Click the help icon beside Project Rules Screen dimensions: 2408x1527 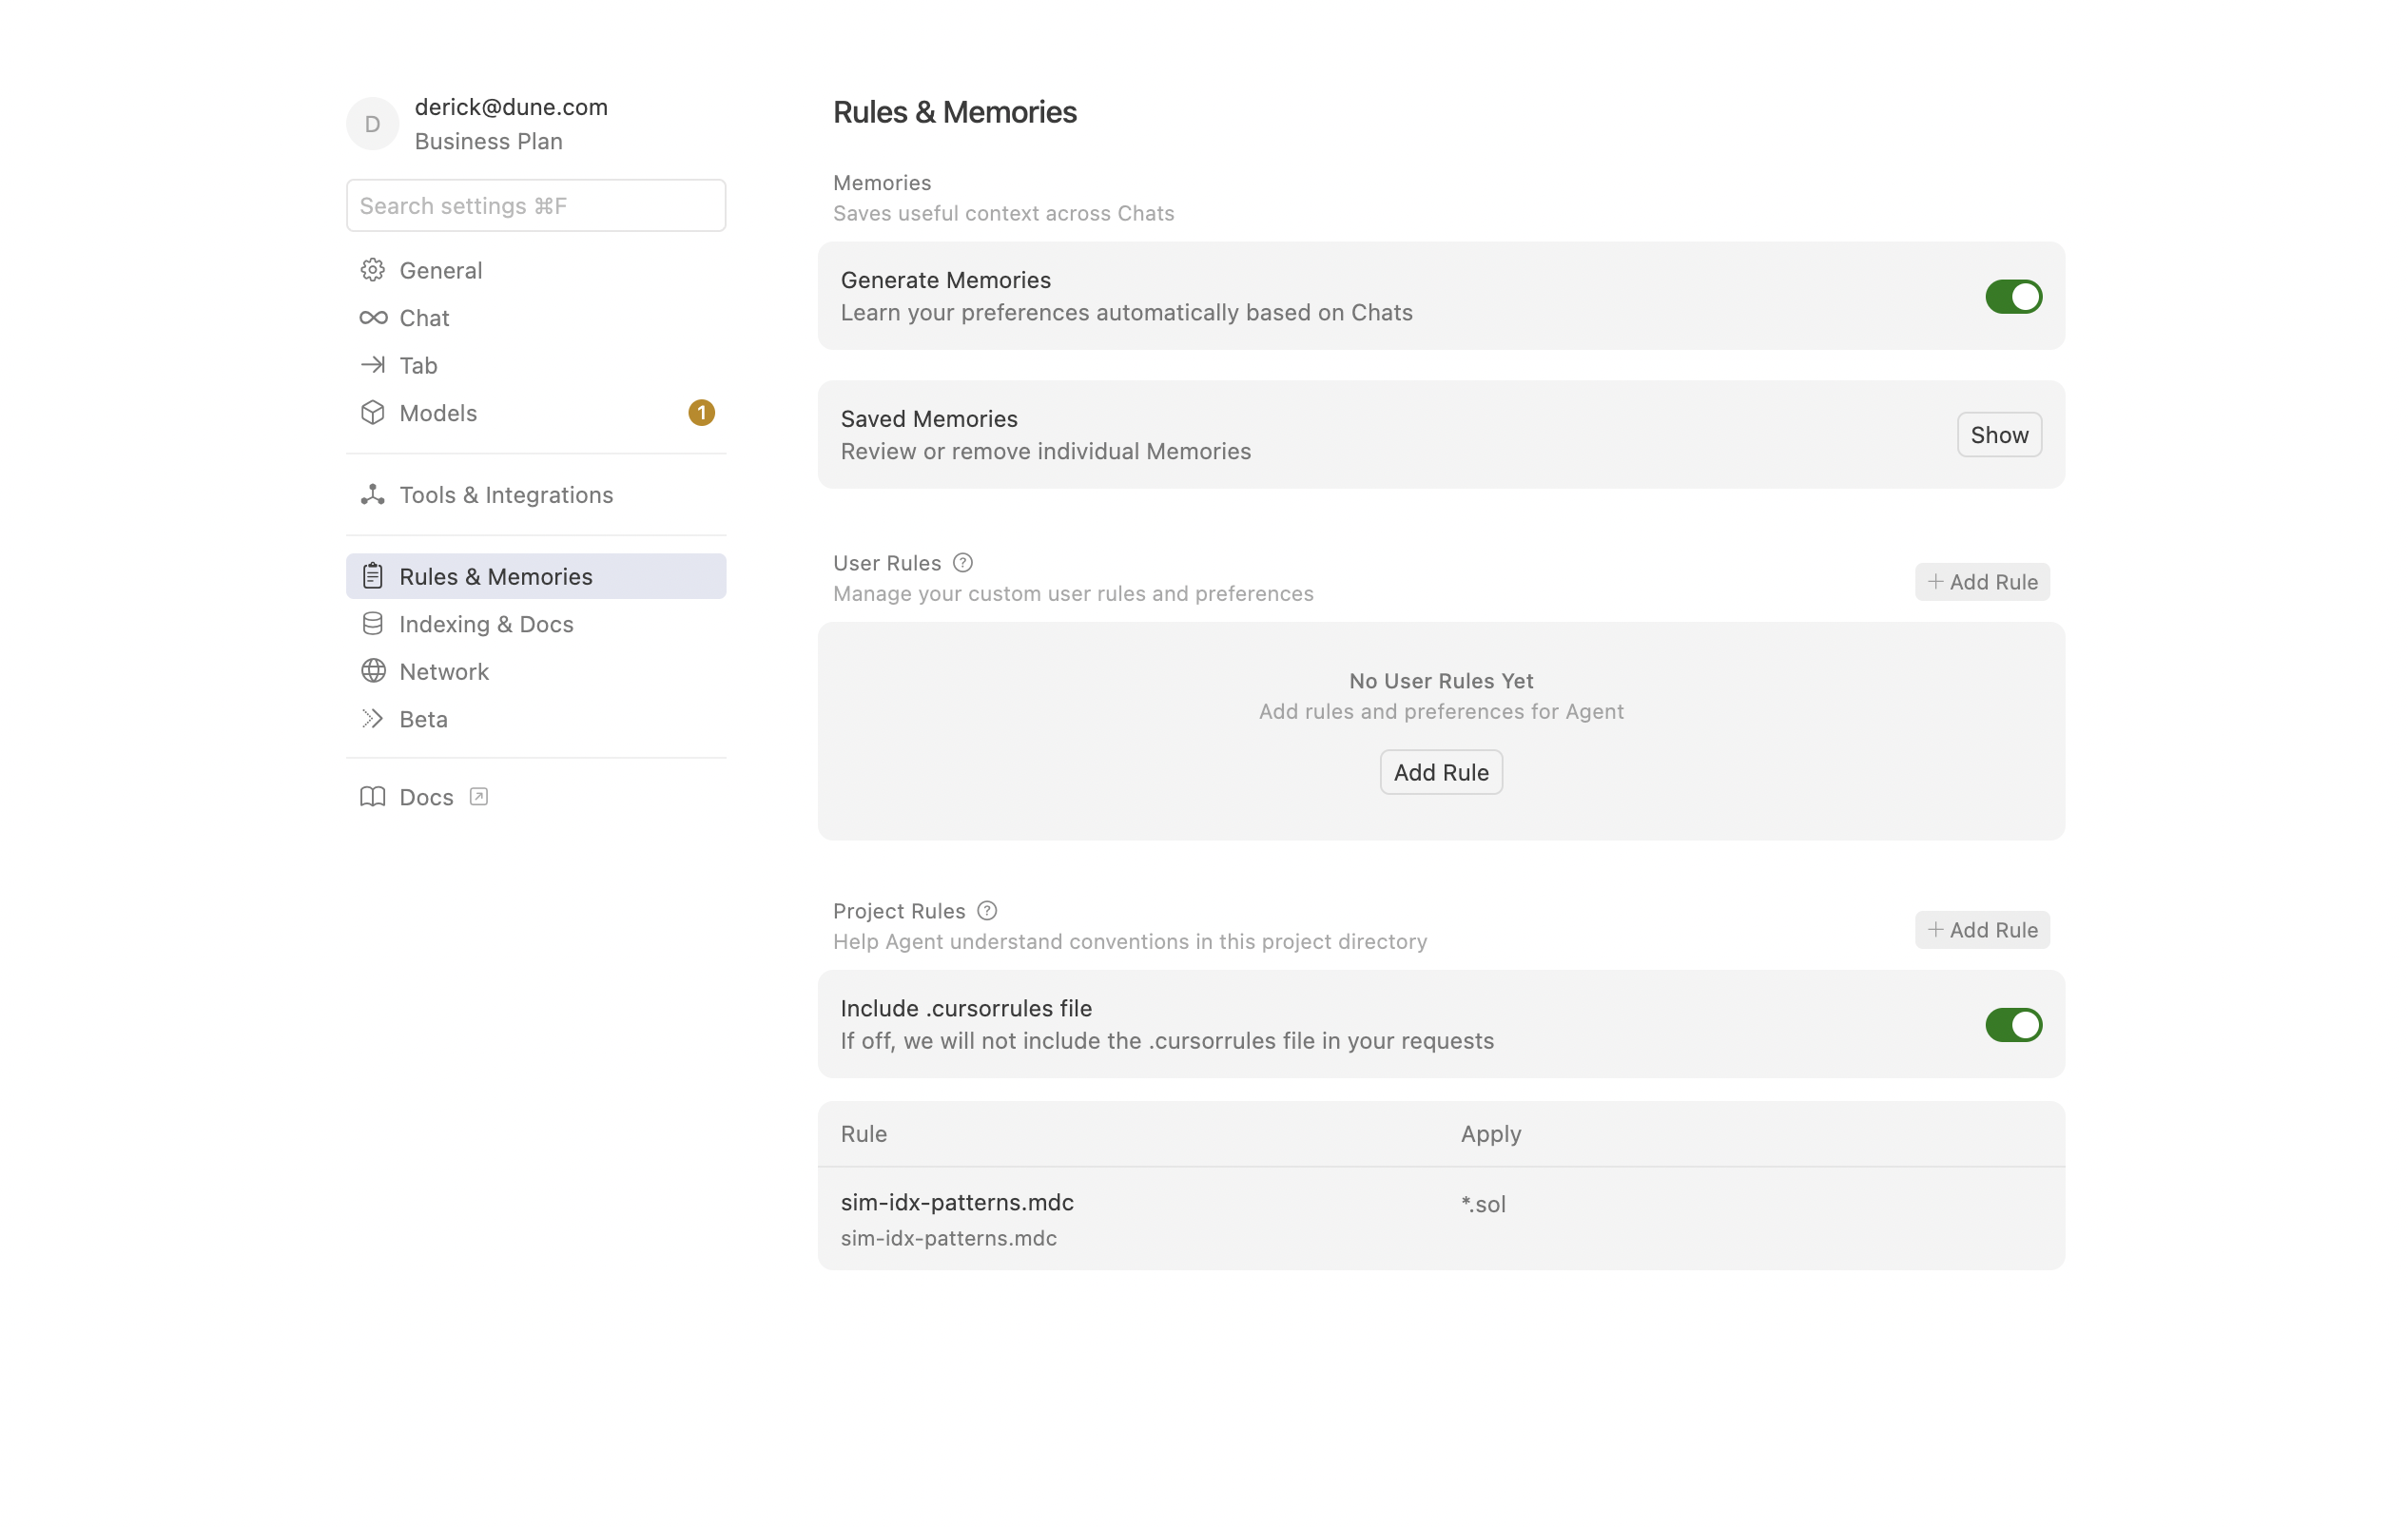pyautogui.click(x=986, y=911)
